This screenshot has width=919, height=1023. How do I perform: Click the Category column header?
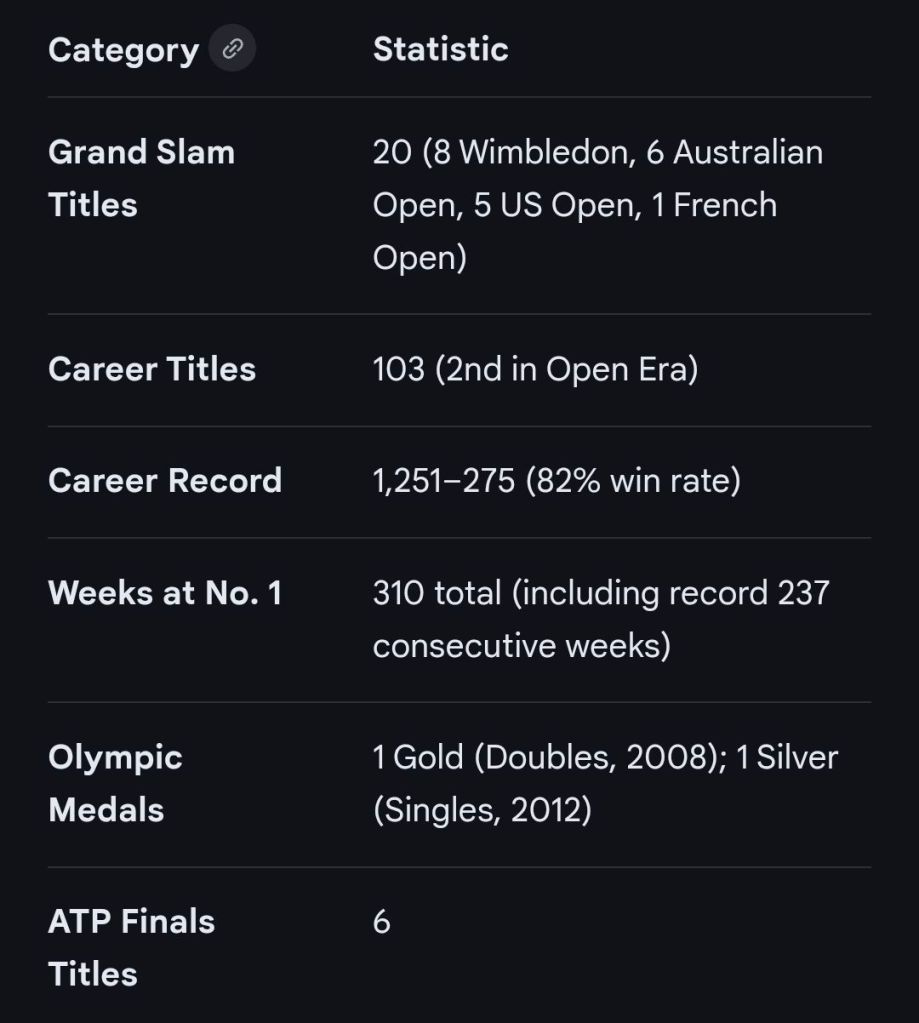tap(123, 50)
